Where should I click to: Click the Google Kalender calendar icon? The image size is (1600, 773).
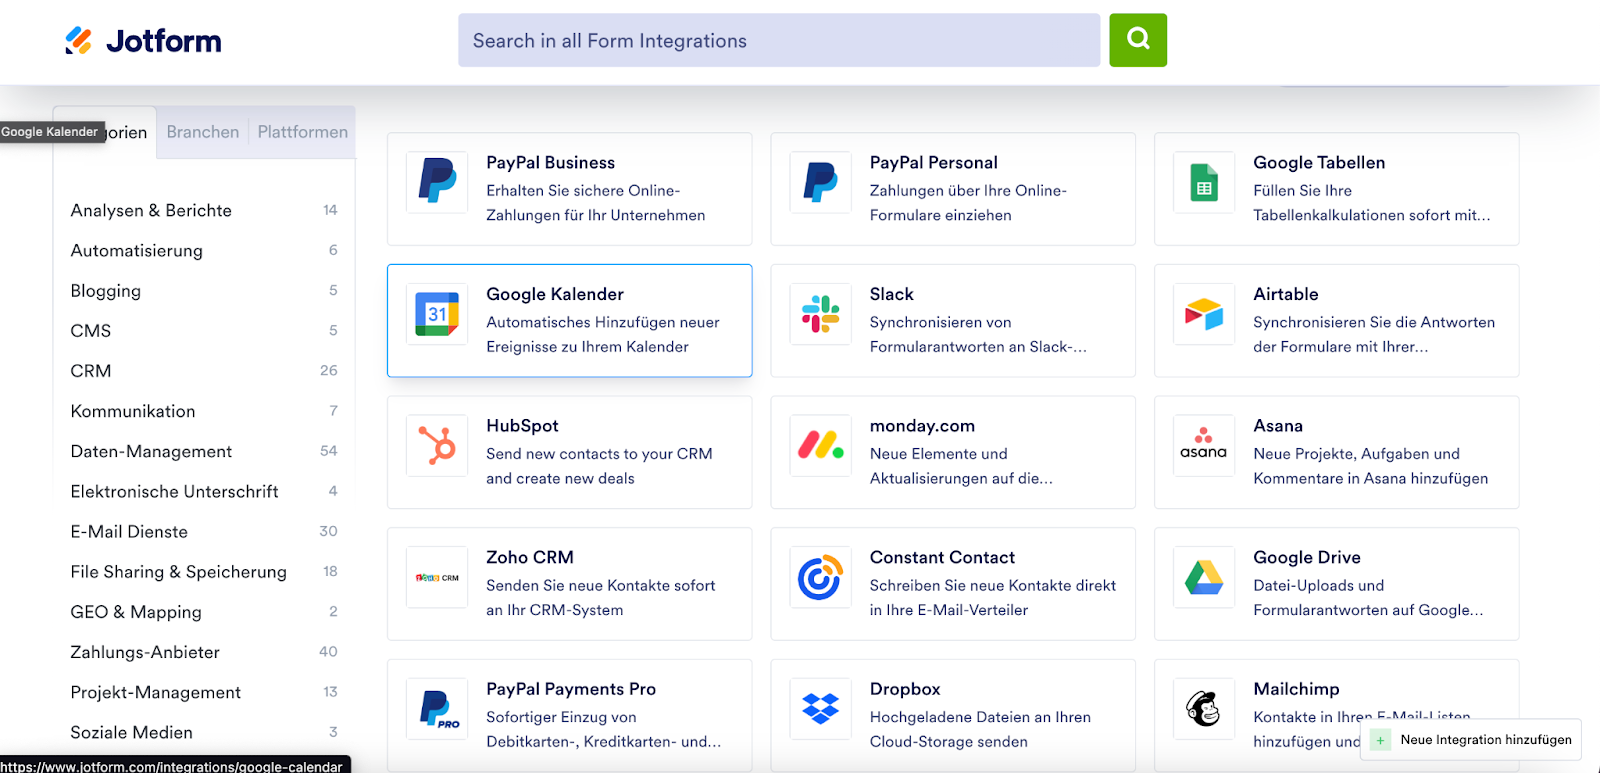(x=437, y=314)
